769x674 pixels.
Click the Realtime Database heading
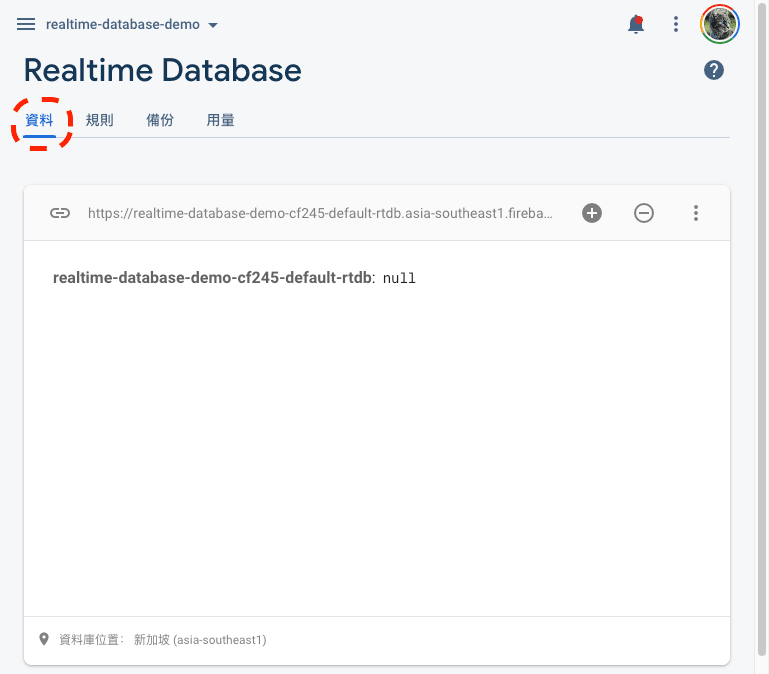tap(162, 70)
